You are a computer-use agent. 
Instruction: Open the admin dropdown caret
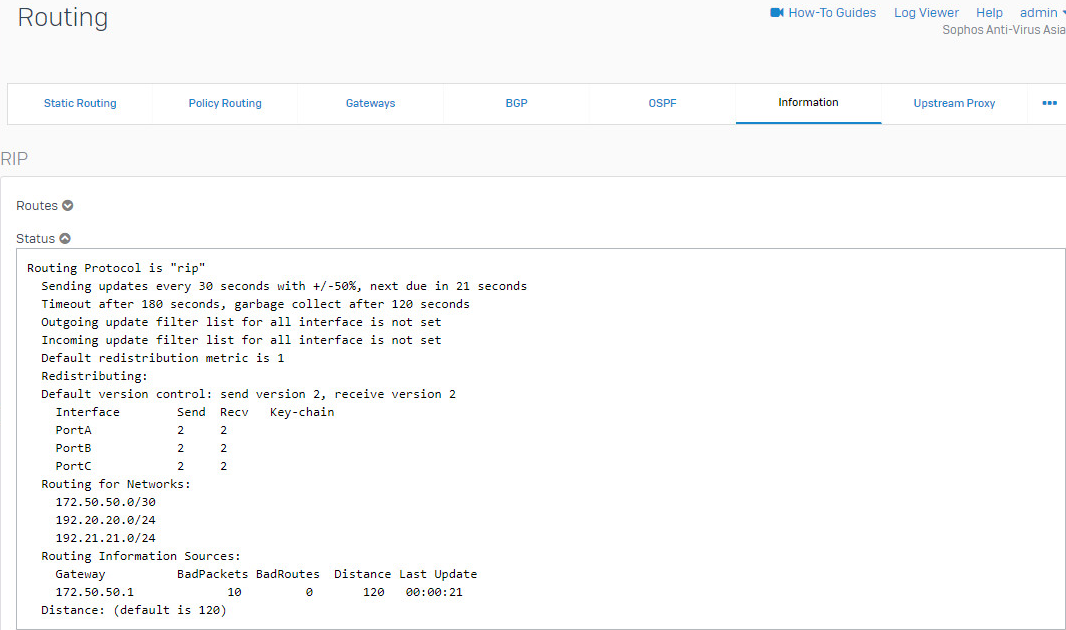point(1062,12)
